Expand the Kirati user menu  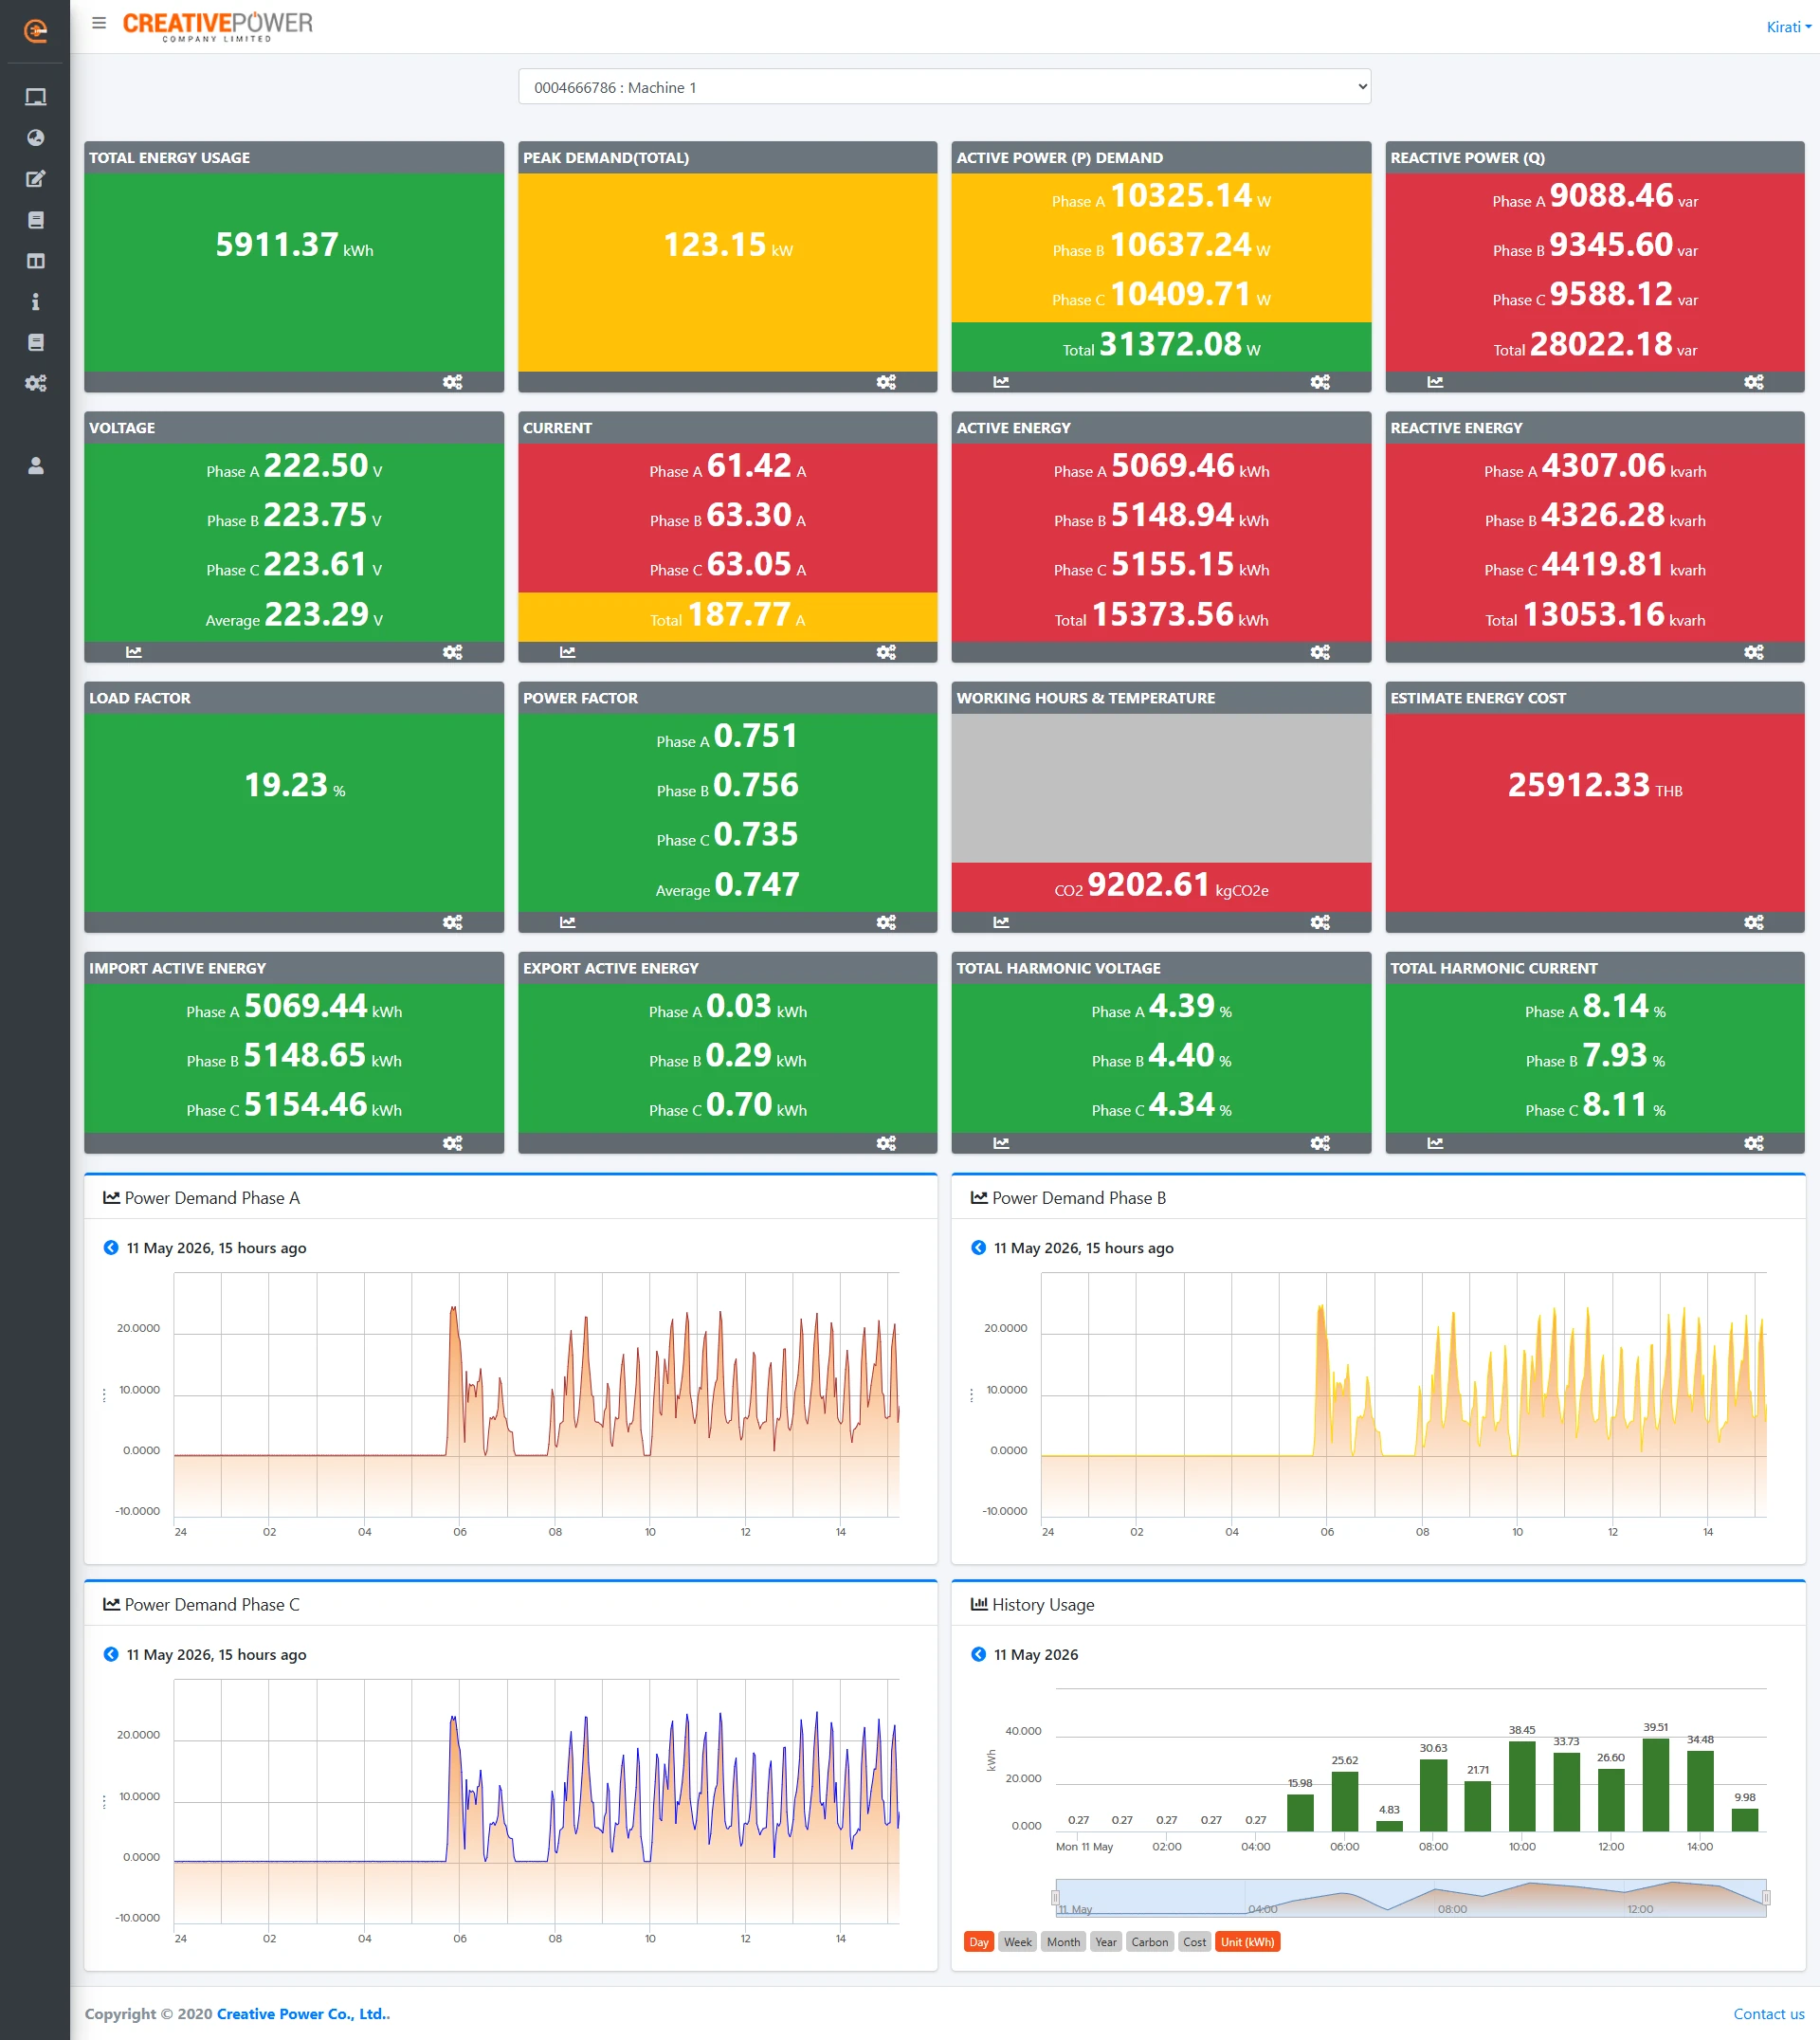tap(1789, 27)
